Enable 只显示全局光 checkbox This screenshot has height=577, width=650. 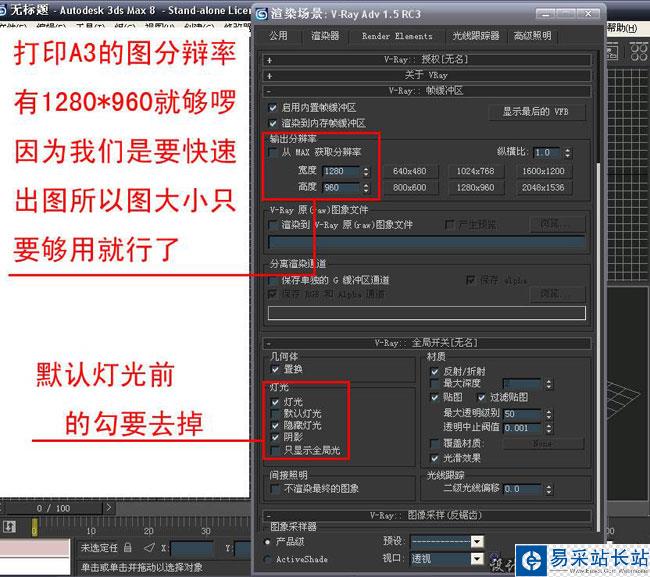click(x=275, y=450)
